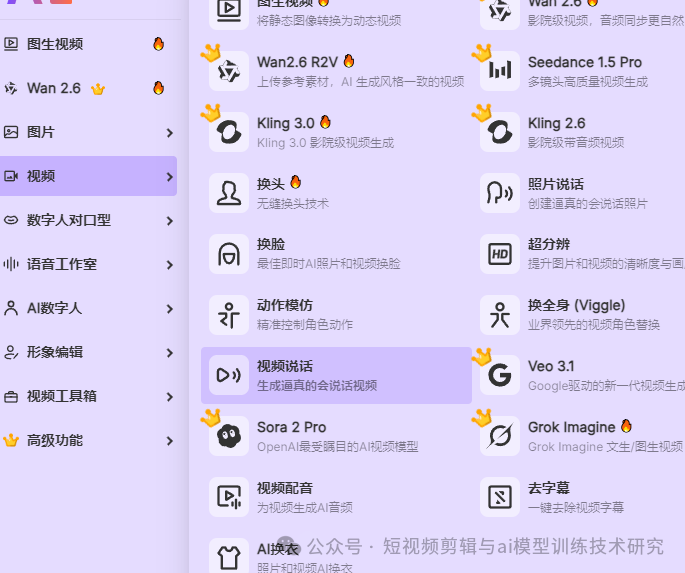Click the AI数字人 person icon

pos(11,308)
